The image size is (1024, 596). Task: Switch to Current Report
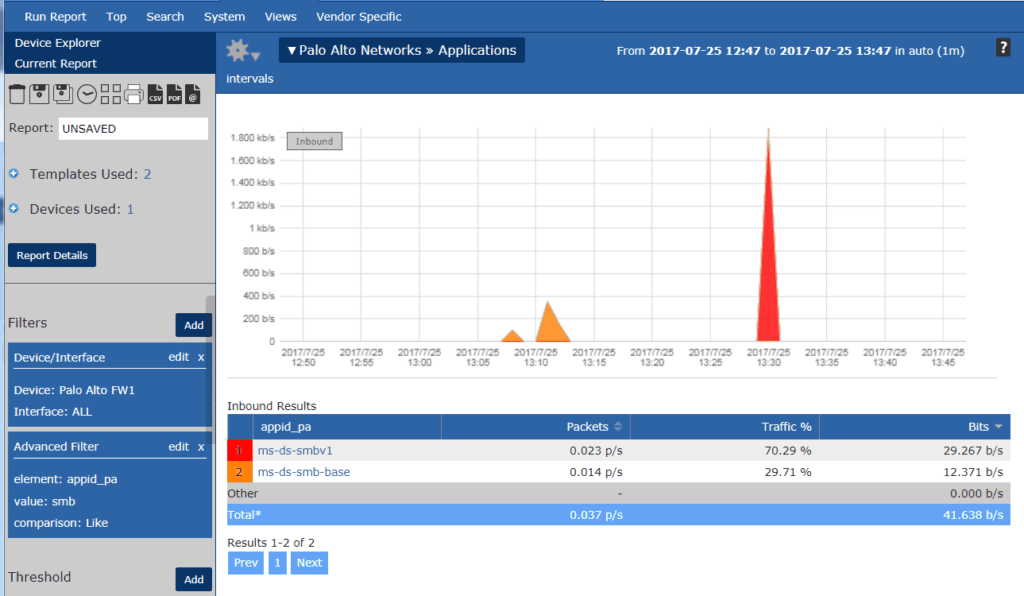56,63
